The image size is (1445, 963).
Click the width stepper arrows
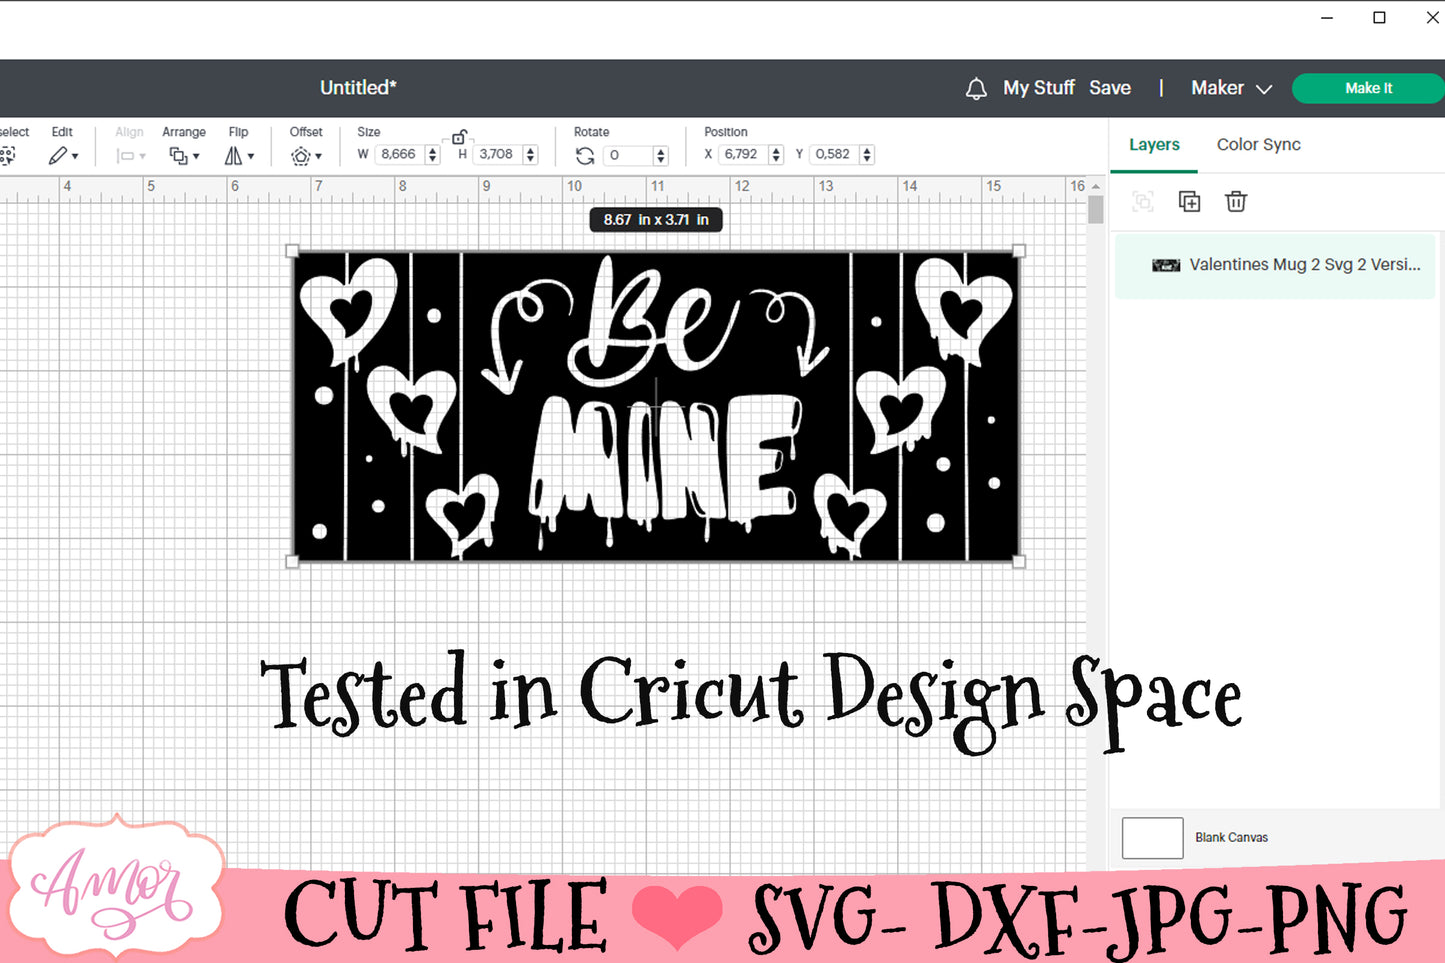pyautogui.click(x=432, y=154)
